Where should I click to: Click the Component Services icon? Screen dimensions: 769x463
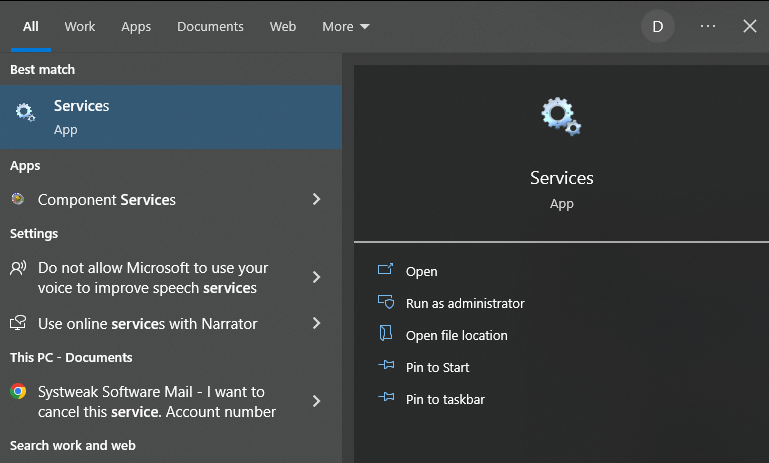click(x=18, y=199)
